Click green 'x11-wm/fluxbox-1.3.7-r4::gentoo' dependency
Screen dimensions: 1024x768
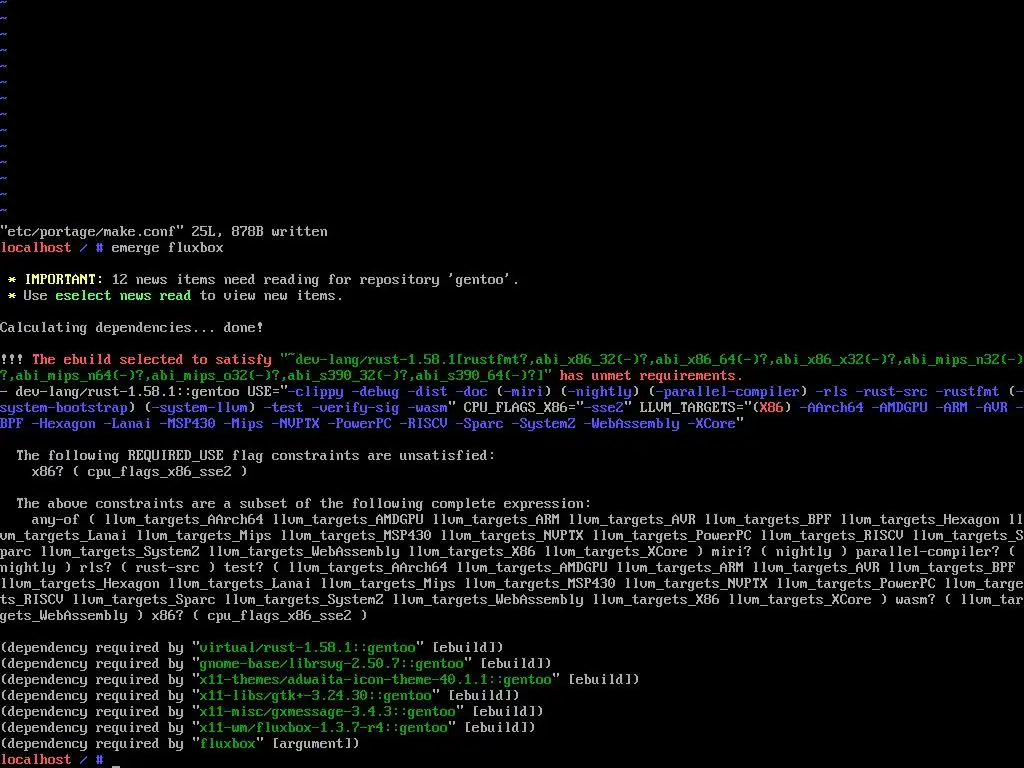click(323, 728)
